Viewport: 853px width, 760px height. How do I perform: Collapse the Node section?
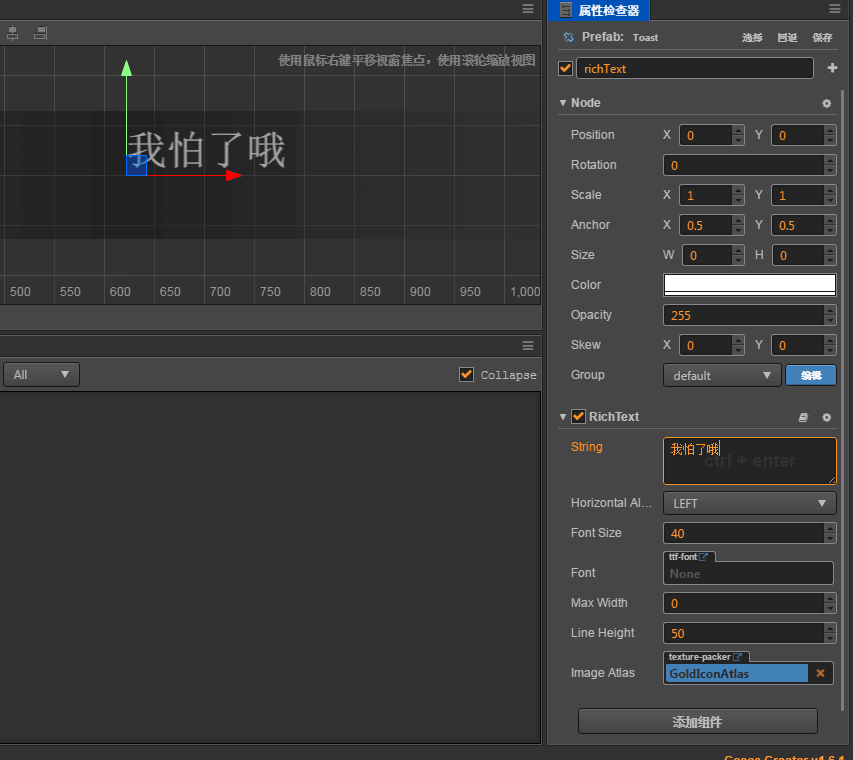563,103
